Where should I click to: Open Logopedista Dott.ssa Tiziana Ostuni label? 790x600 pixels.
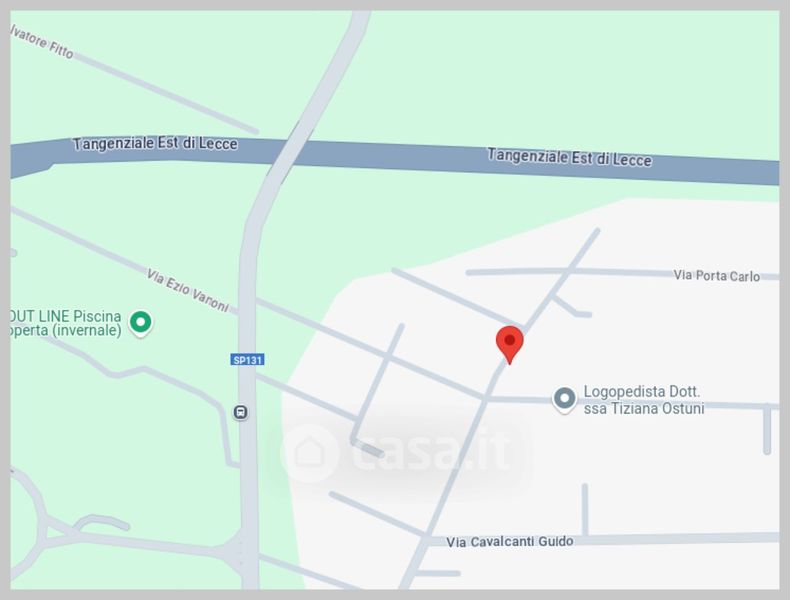pyautogui.click(x=643, y=400)
